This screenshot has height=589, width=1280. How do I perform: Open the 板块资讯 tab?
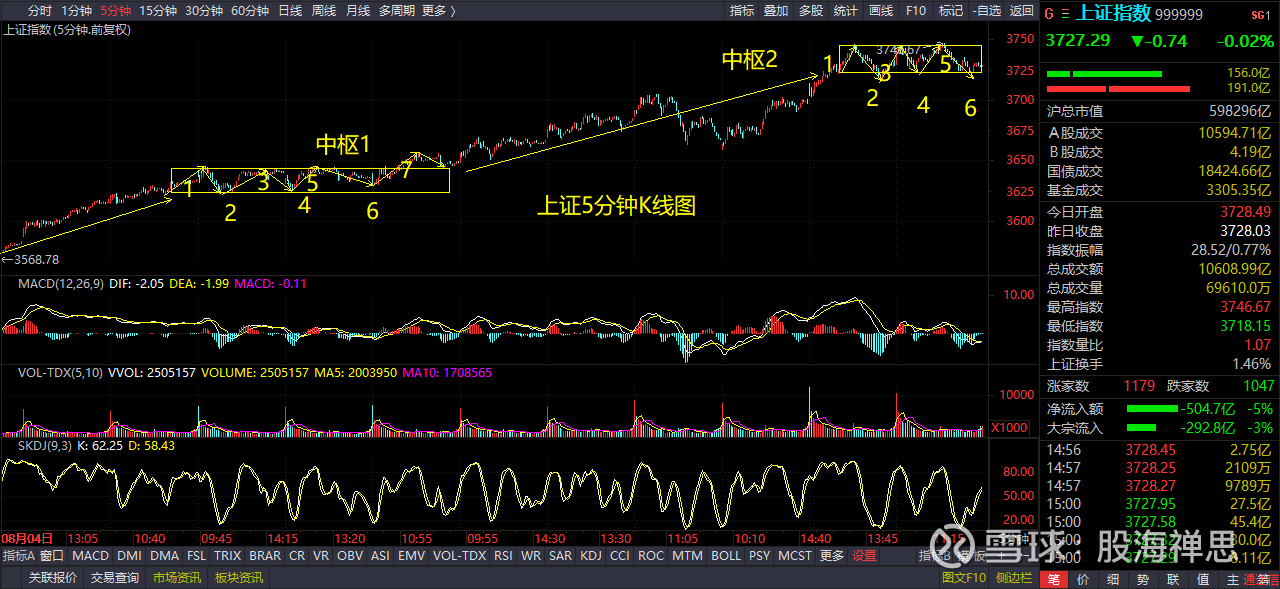pyautogui.click(x=239, y=577)
